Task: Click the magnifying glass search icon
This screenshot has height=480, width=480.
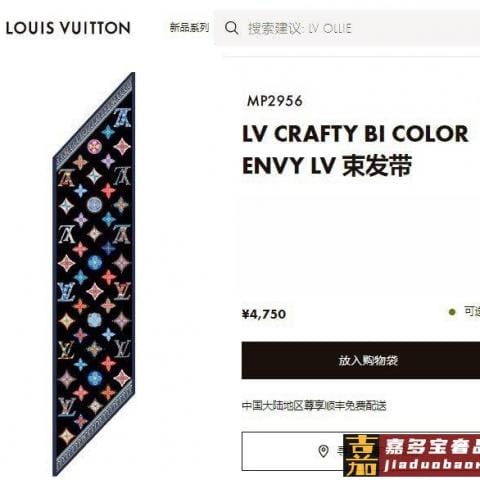Action: (x=231, y=28)
